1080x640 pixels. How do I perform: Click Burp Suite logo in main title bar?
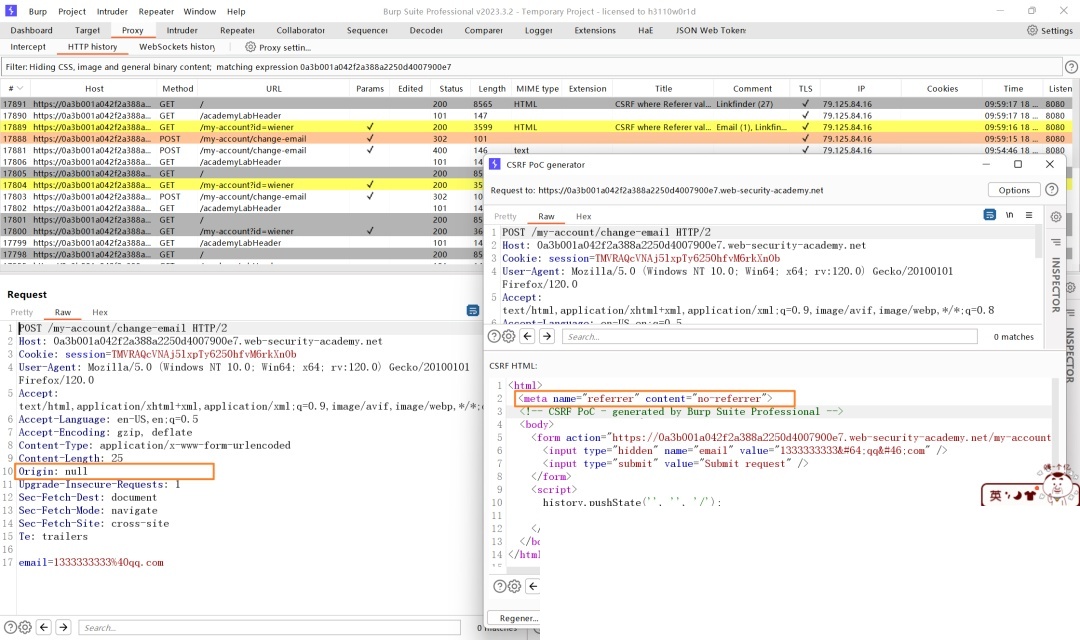(11, 11)
